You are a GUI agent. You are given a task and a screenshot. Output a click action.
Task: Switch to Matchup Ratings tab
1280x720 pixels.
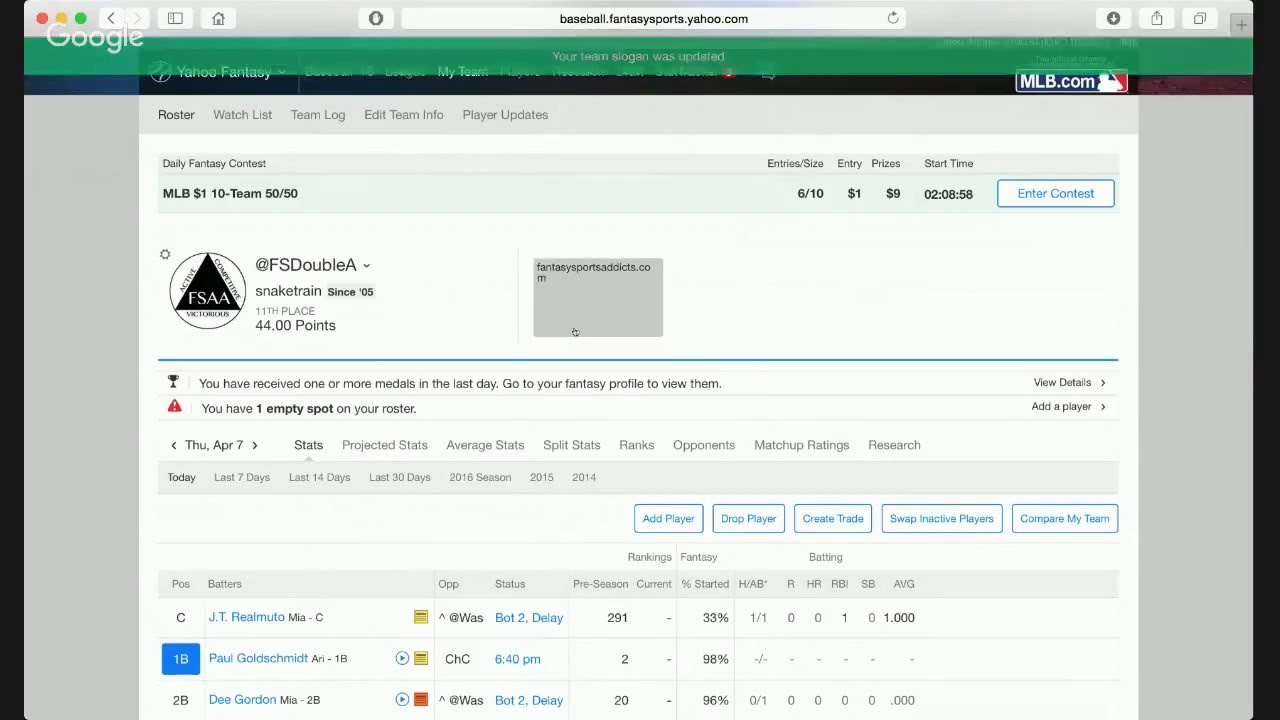tap(802, 445)
